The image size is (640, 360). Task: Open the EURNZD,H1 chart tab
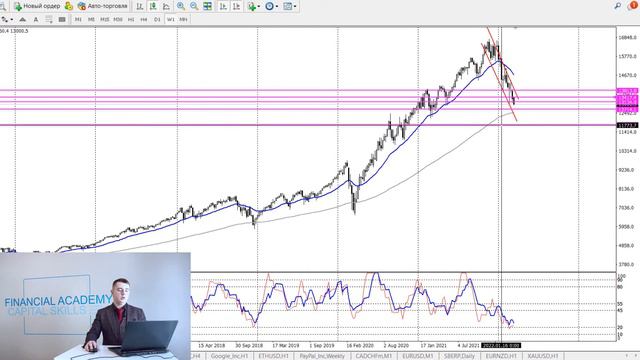(501, 356)
